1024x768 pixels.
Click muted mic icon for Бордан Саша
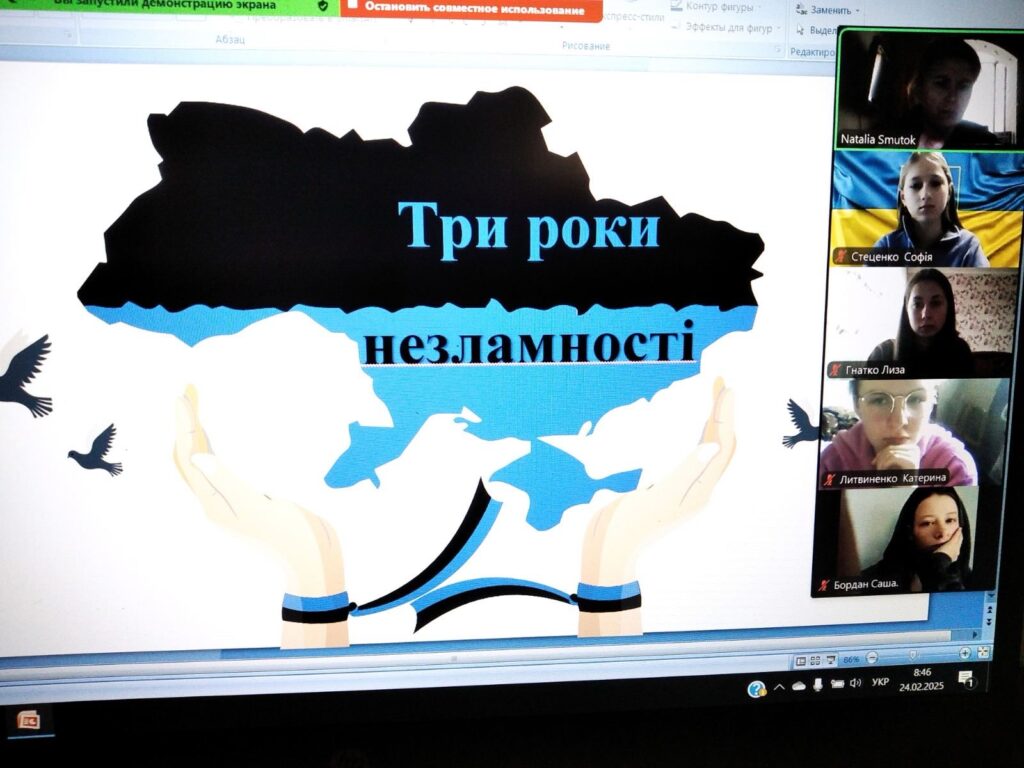click(x=824, y=584)
